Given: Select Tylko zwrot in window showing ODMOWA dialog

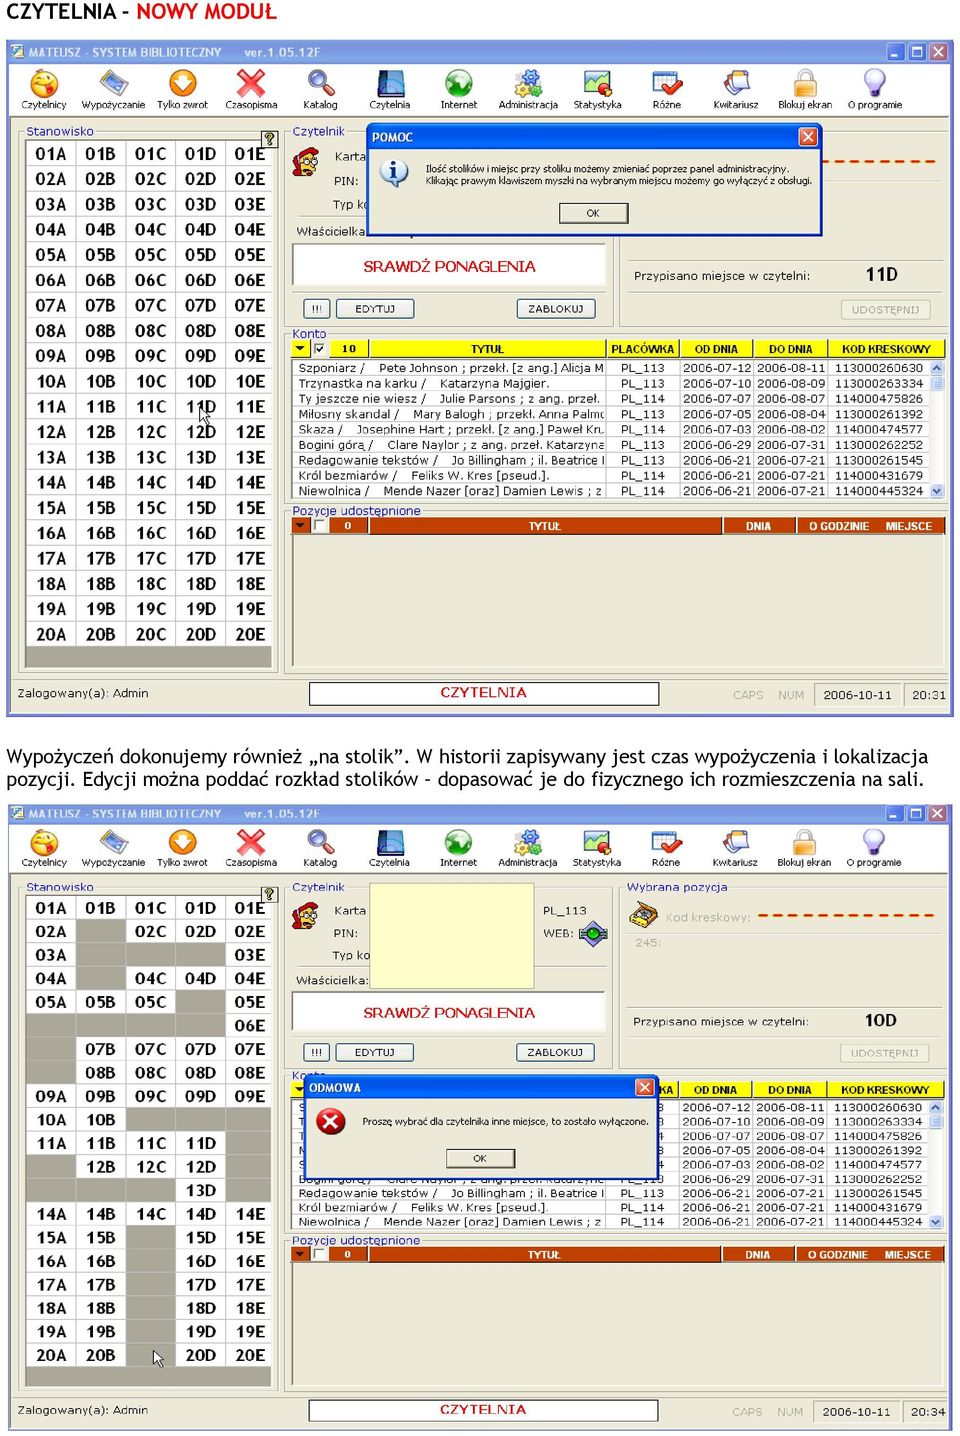Looking at the screenshot, I should tap(182, 847).
